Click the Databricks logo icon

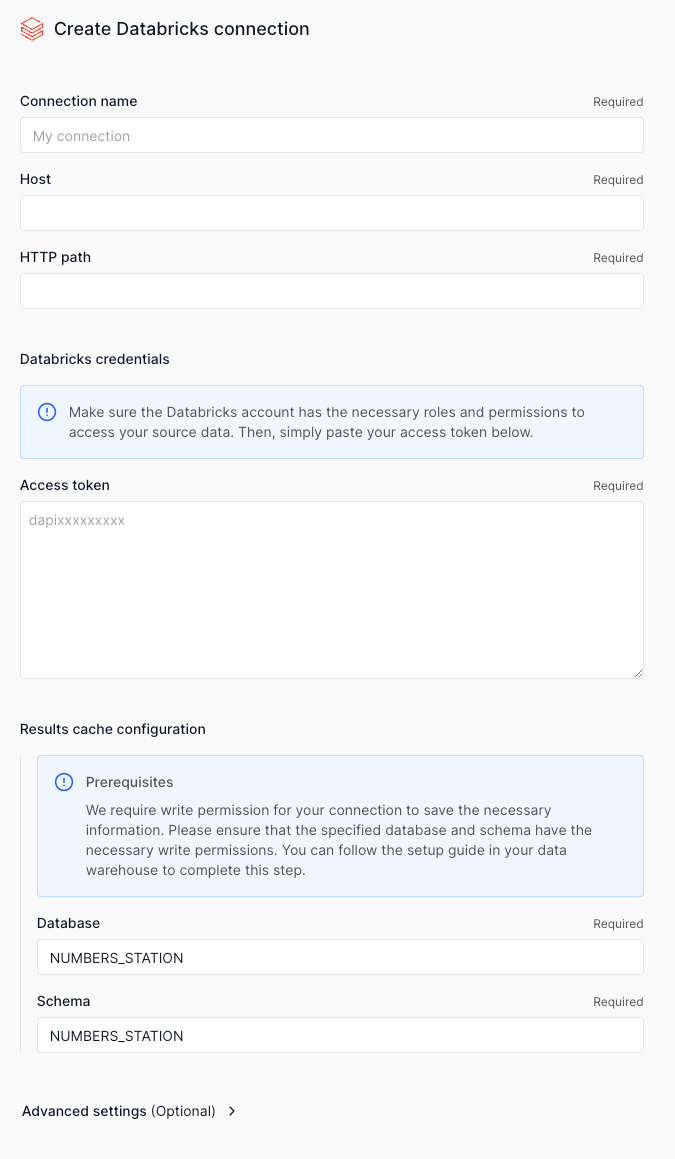pyautogui.click(x=30, y=29)
